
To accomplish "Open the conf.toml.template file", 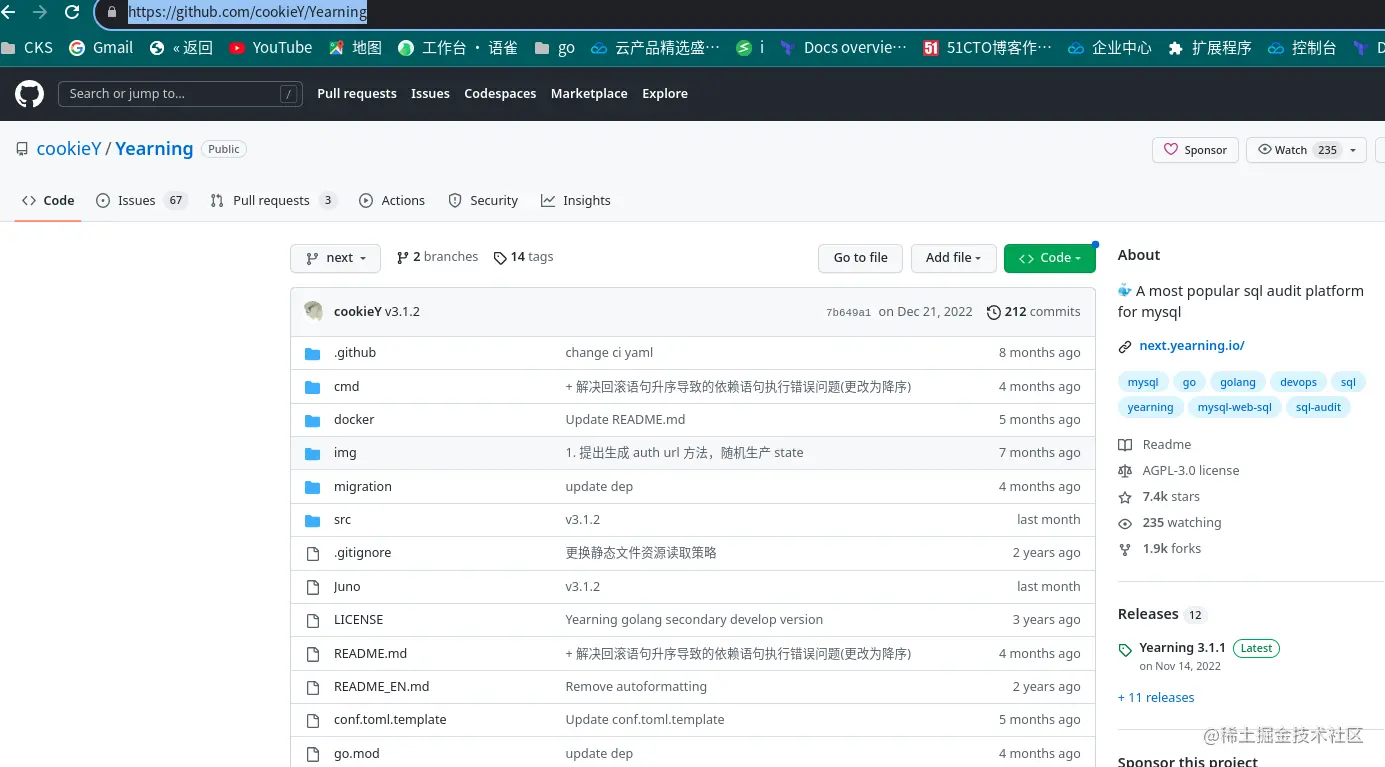I will (x=390, y=720).
